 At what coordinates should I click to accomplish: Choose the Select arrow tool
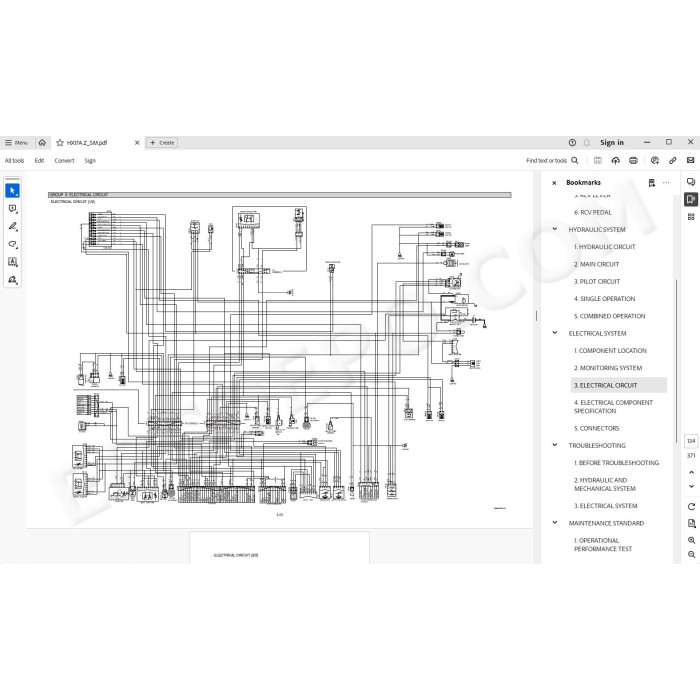click(12, 191)
